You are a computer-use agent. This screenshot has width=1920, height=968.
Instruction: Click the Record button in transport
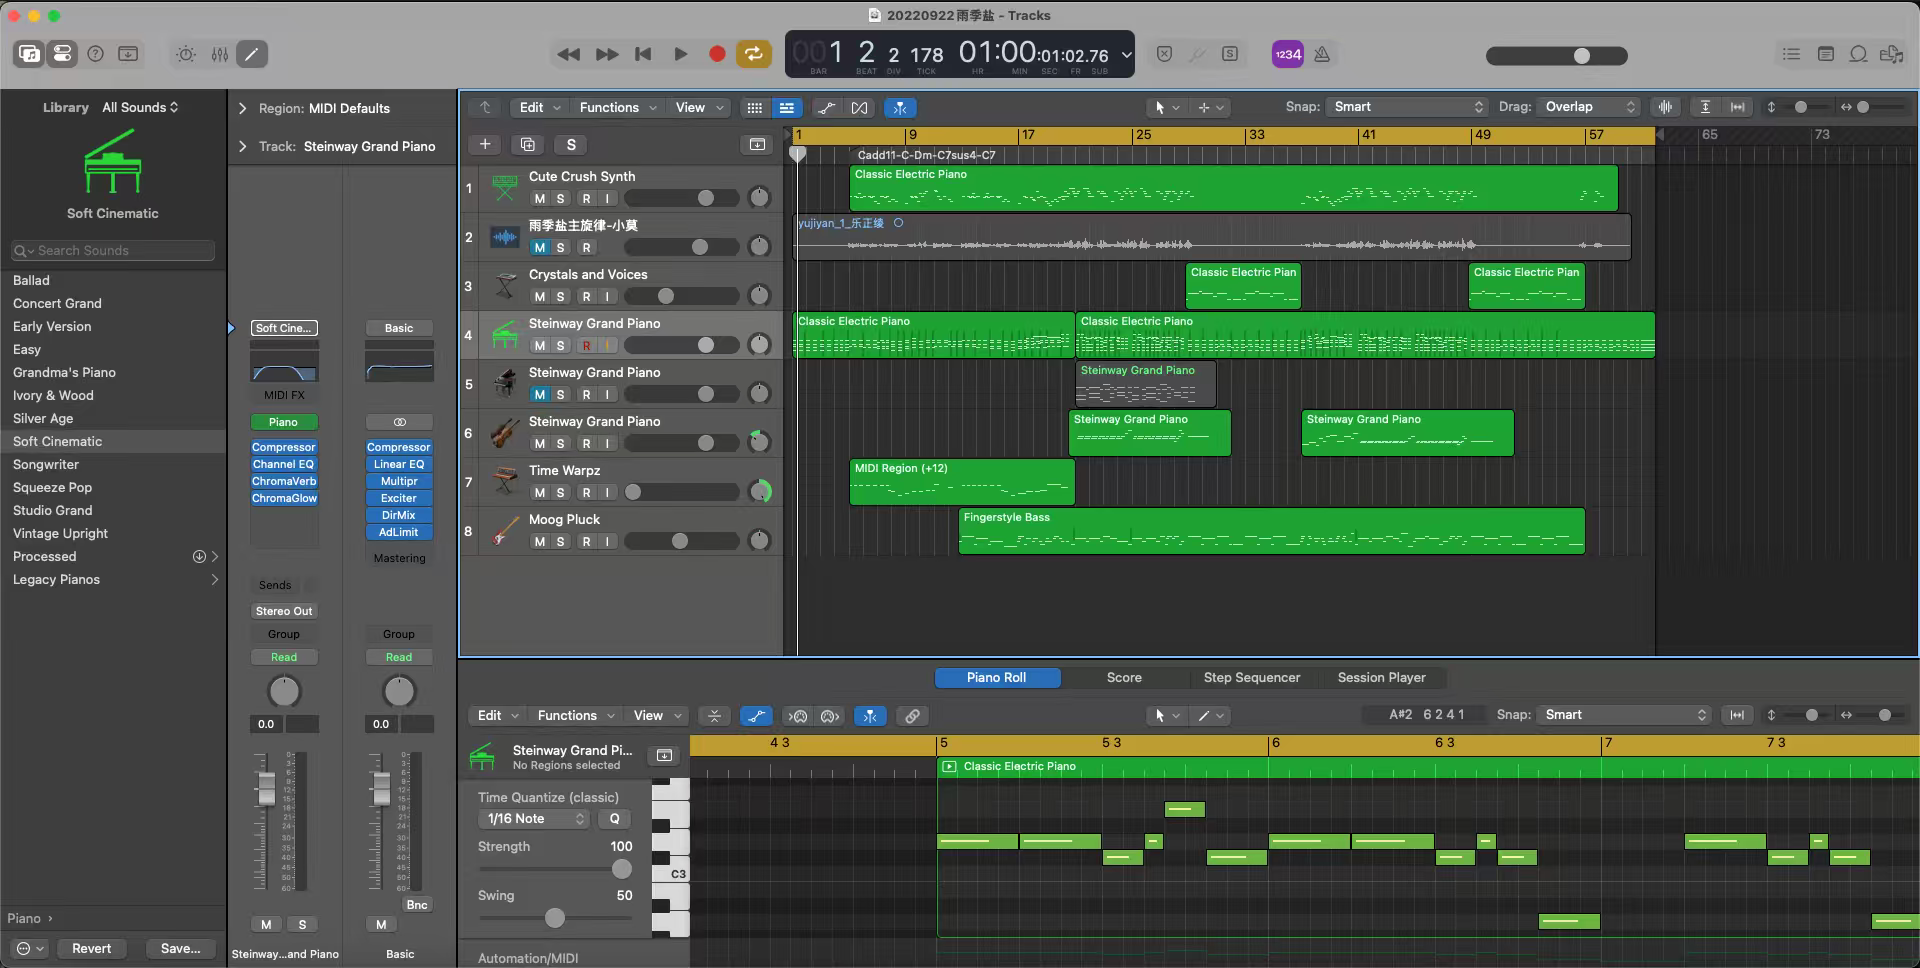716,54
